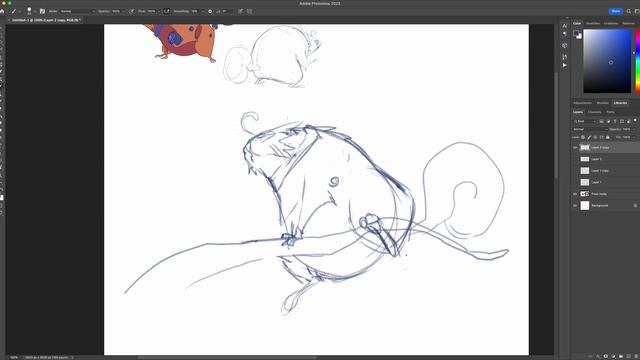The height and width of the screenshot is (360, 640).
Task: Open the layer filter Kind dropdown
Action: coord(584,121)
